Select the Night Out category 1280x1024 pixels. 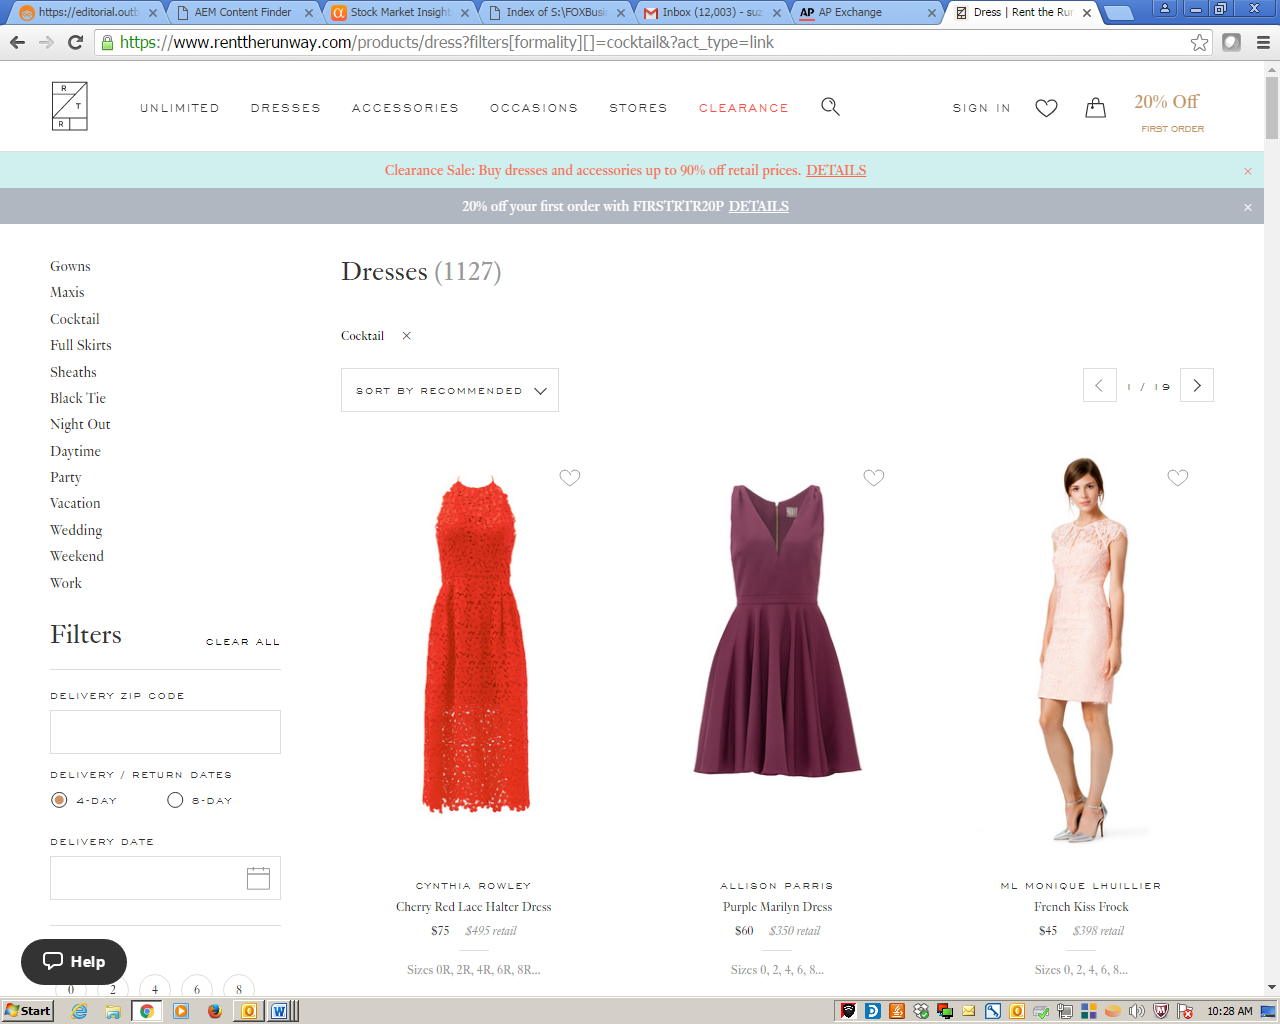80,424
